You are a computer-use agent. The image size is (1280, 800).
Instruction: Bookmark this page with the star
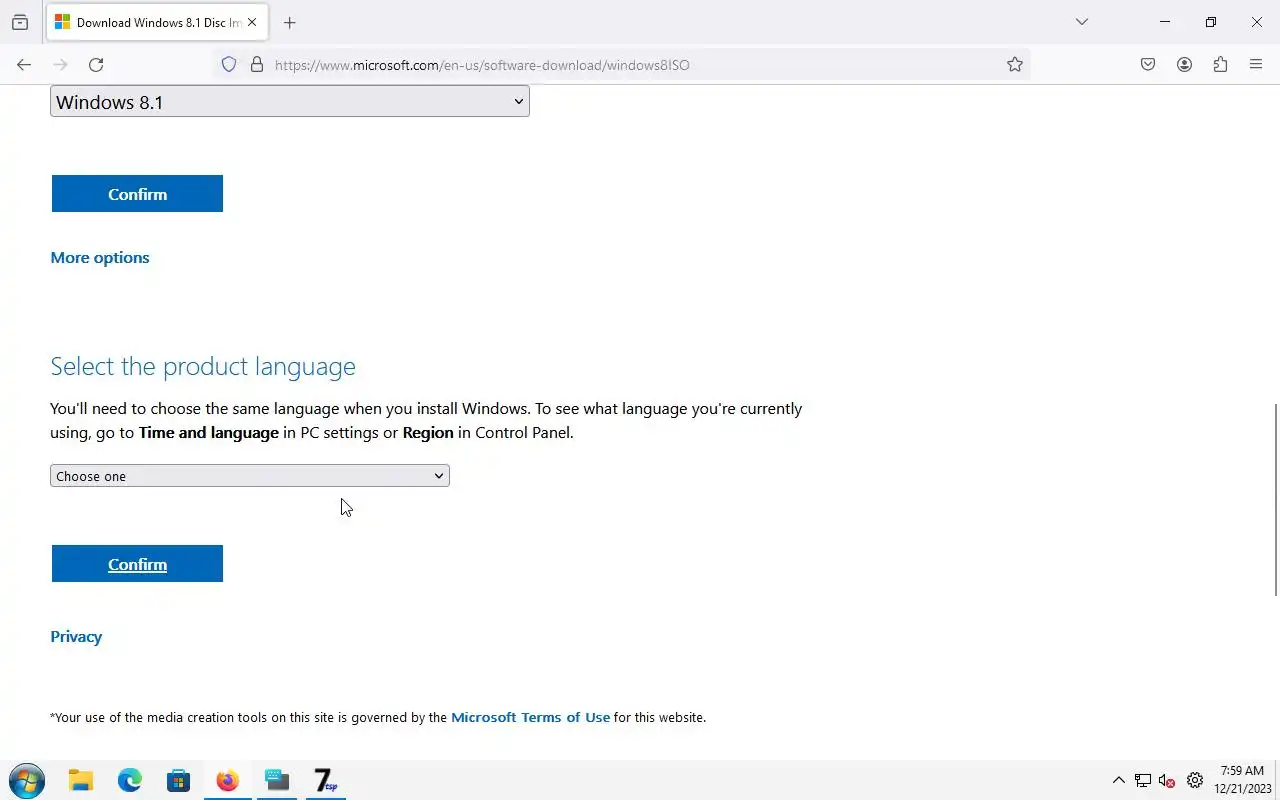[1015, 65]
